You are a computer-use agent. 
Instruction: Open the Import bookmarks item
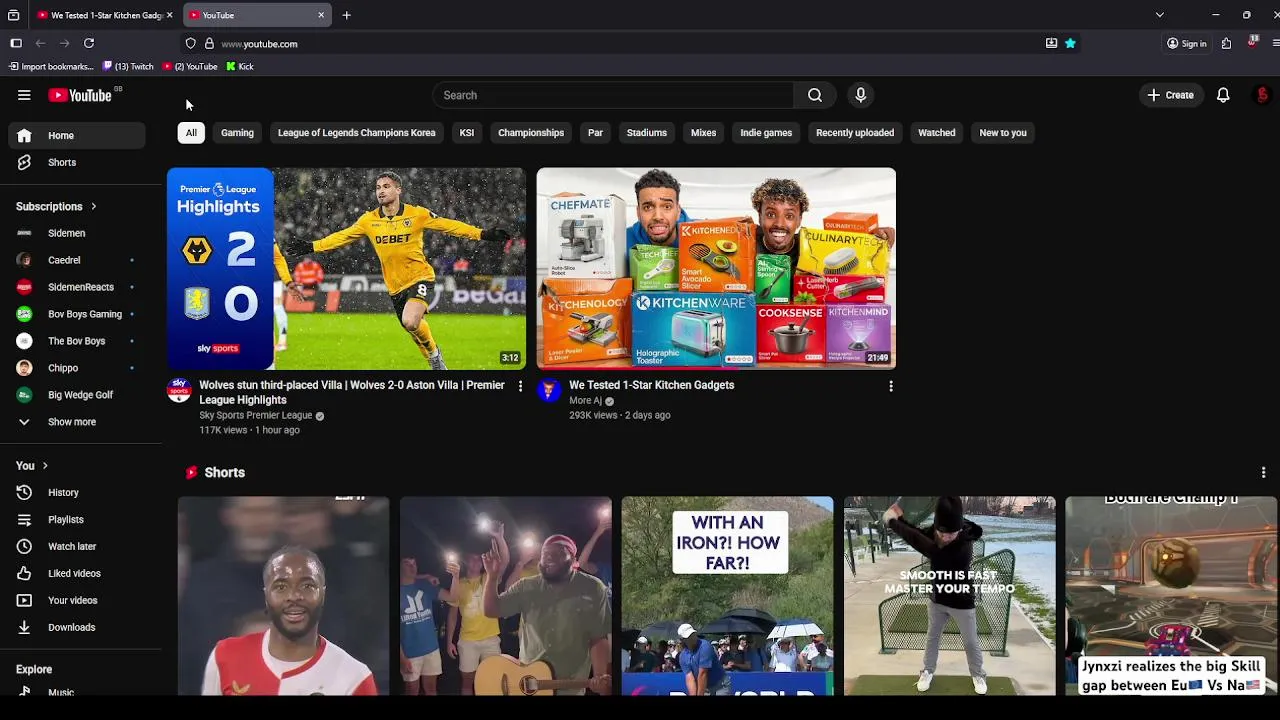(50, 66)
